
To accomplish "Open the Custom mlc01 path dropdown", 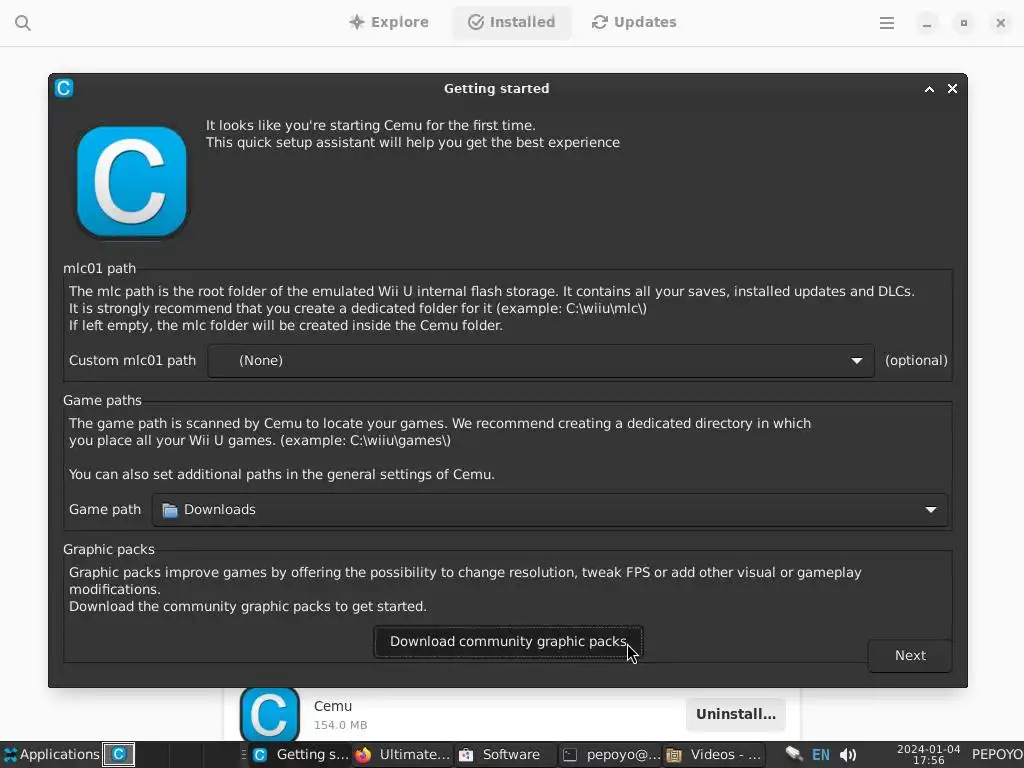I will (x=541, y=361).
